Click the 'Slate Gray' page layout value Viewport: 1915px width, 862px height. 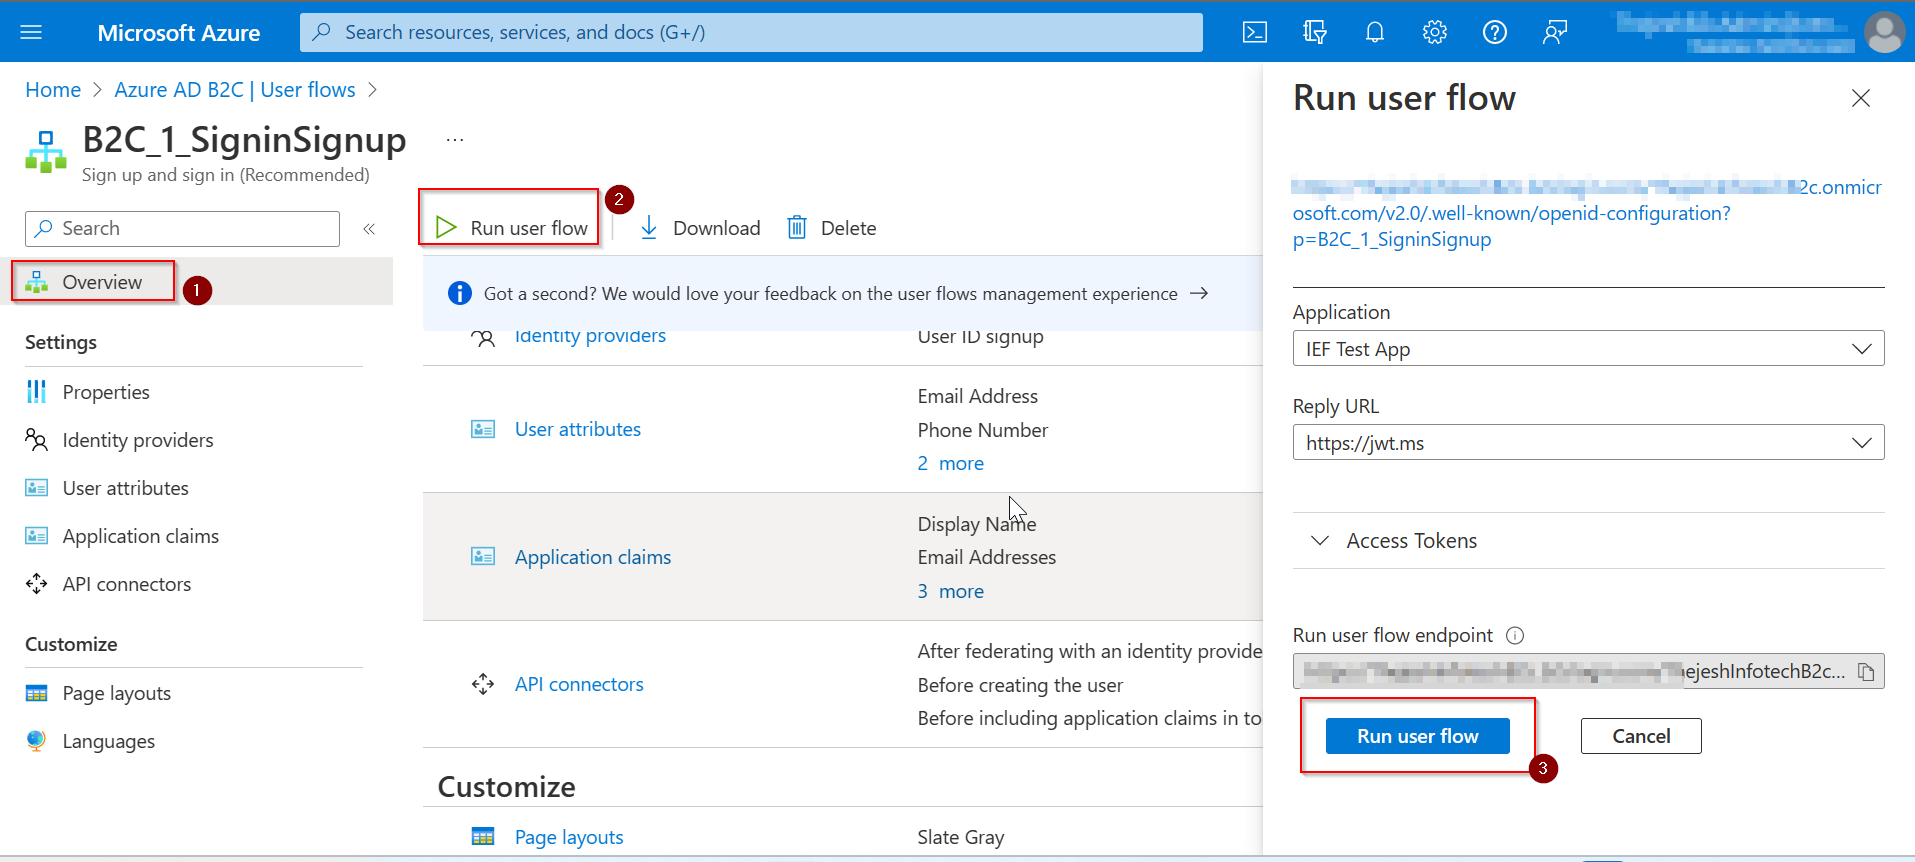click(x=961, y=837)
